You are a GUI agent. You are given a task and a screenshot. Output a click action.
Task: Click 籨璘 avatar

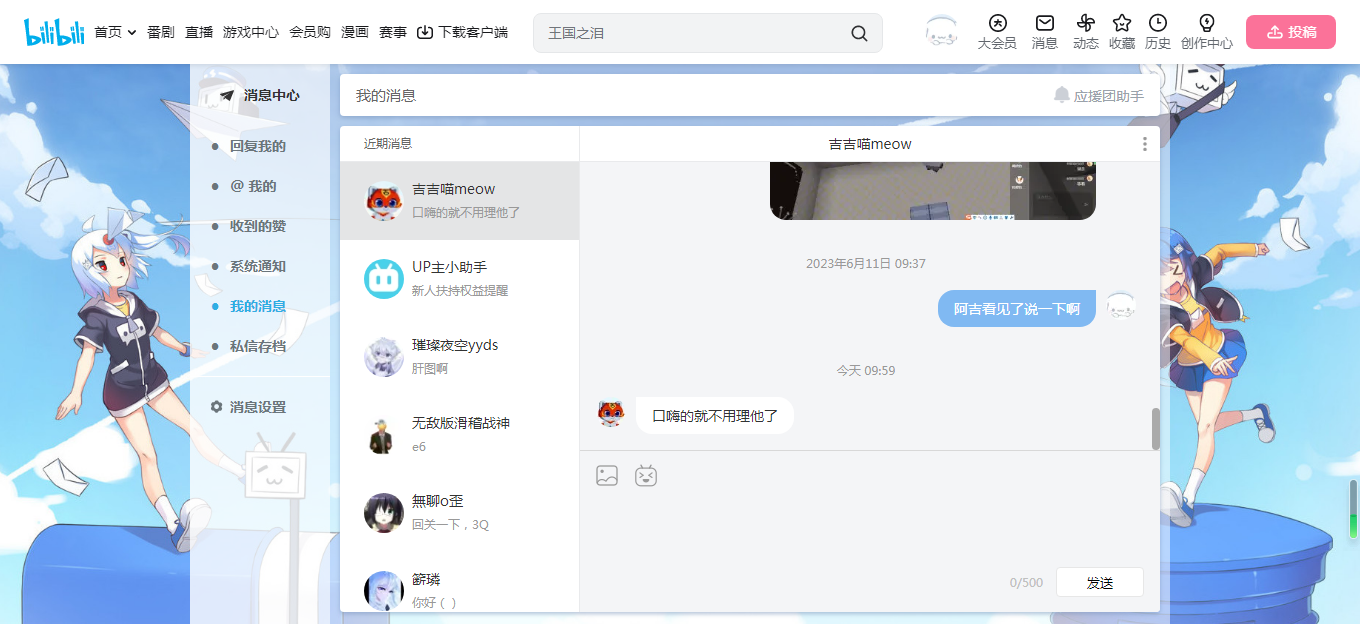[x=384, y=591]
